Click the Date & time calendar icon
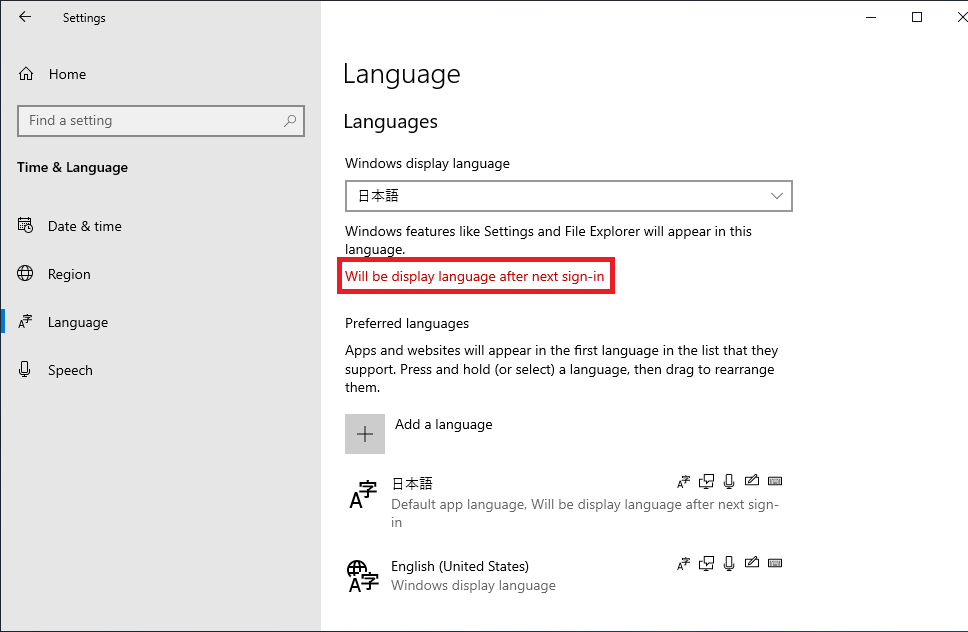 point(25,225)
